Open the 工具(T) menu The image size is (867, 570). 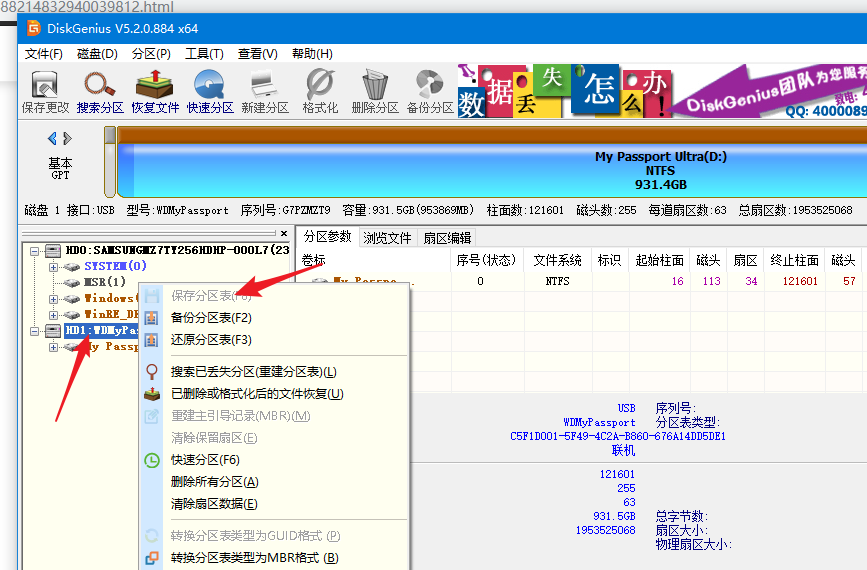(x=204, y=53)
